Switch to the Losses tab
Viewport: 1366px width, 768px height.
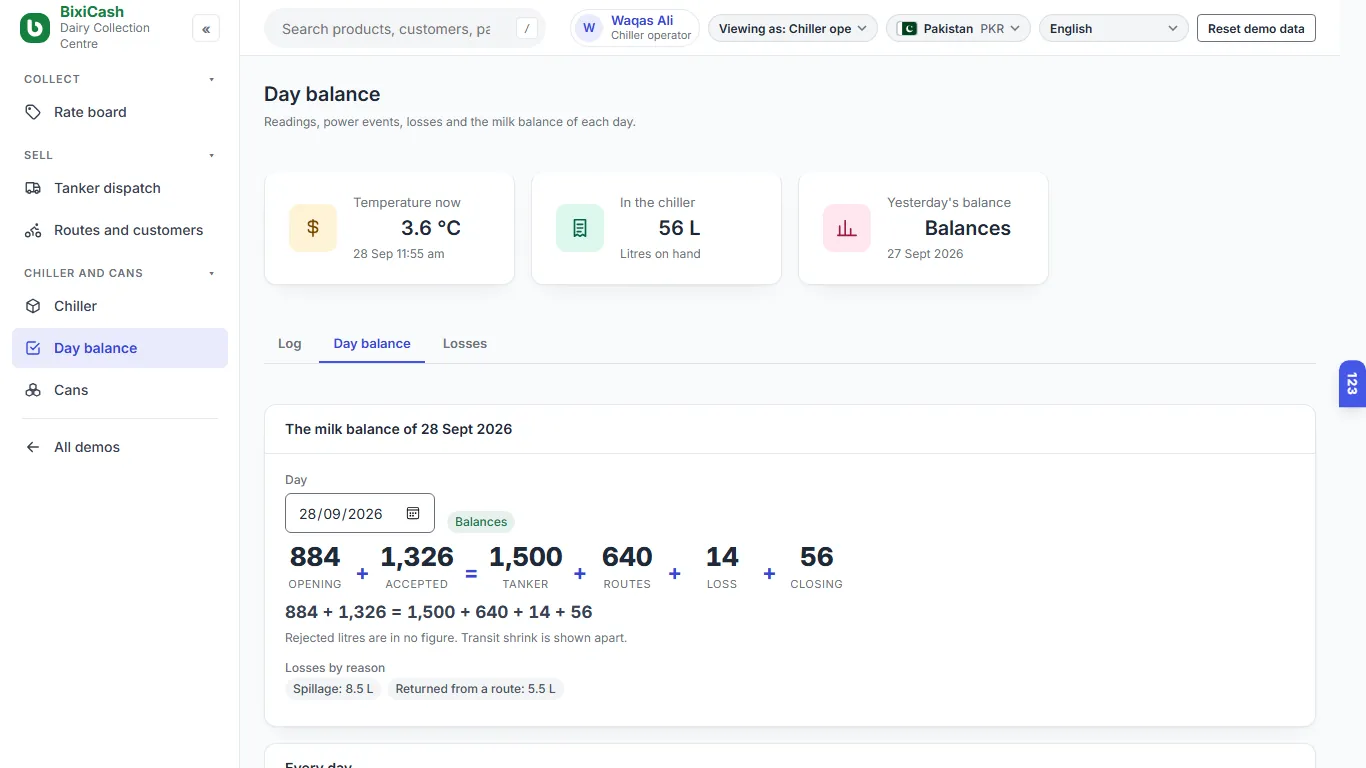tap(465, 343)
